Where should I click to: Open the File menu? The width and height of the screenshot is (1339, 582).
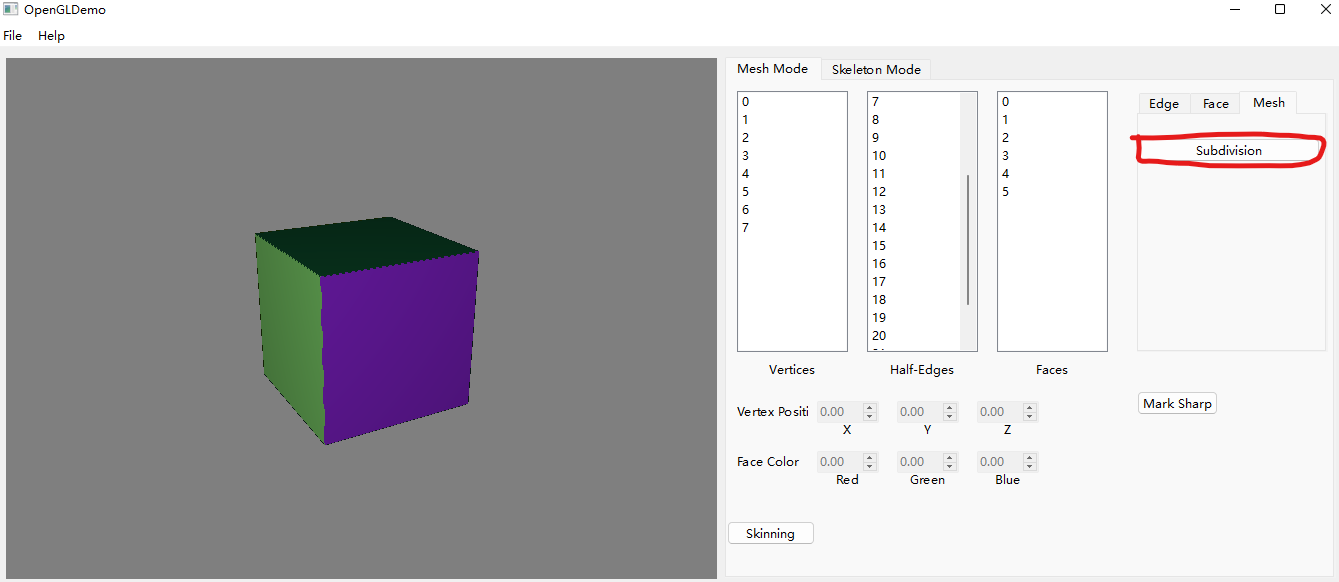(x=12, y=35)
